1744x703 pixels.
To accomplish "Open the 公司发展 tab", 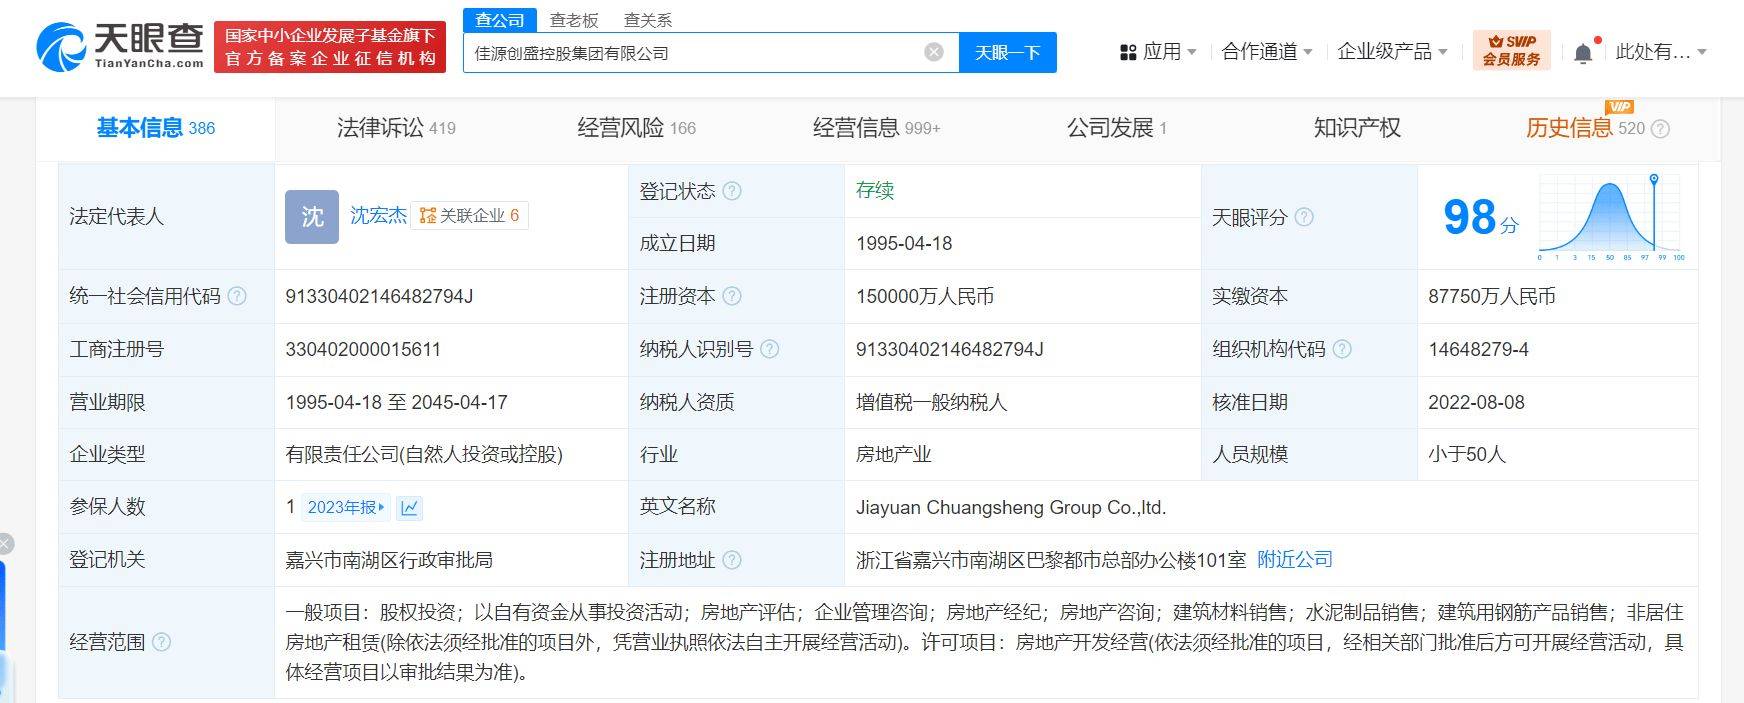I will pos(1116,128).
